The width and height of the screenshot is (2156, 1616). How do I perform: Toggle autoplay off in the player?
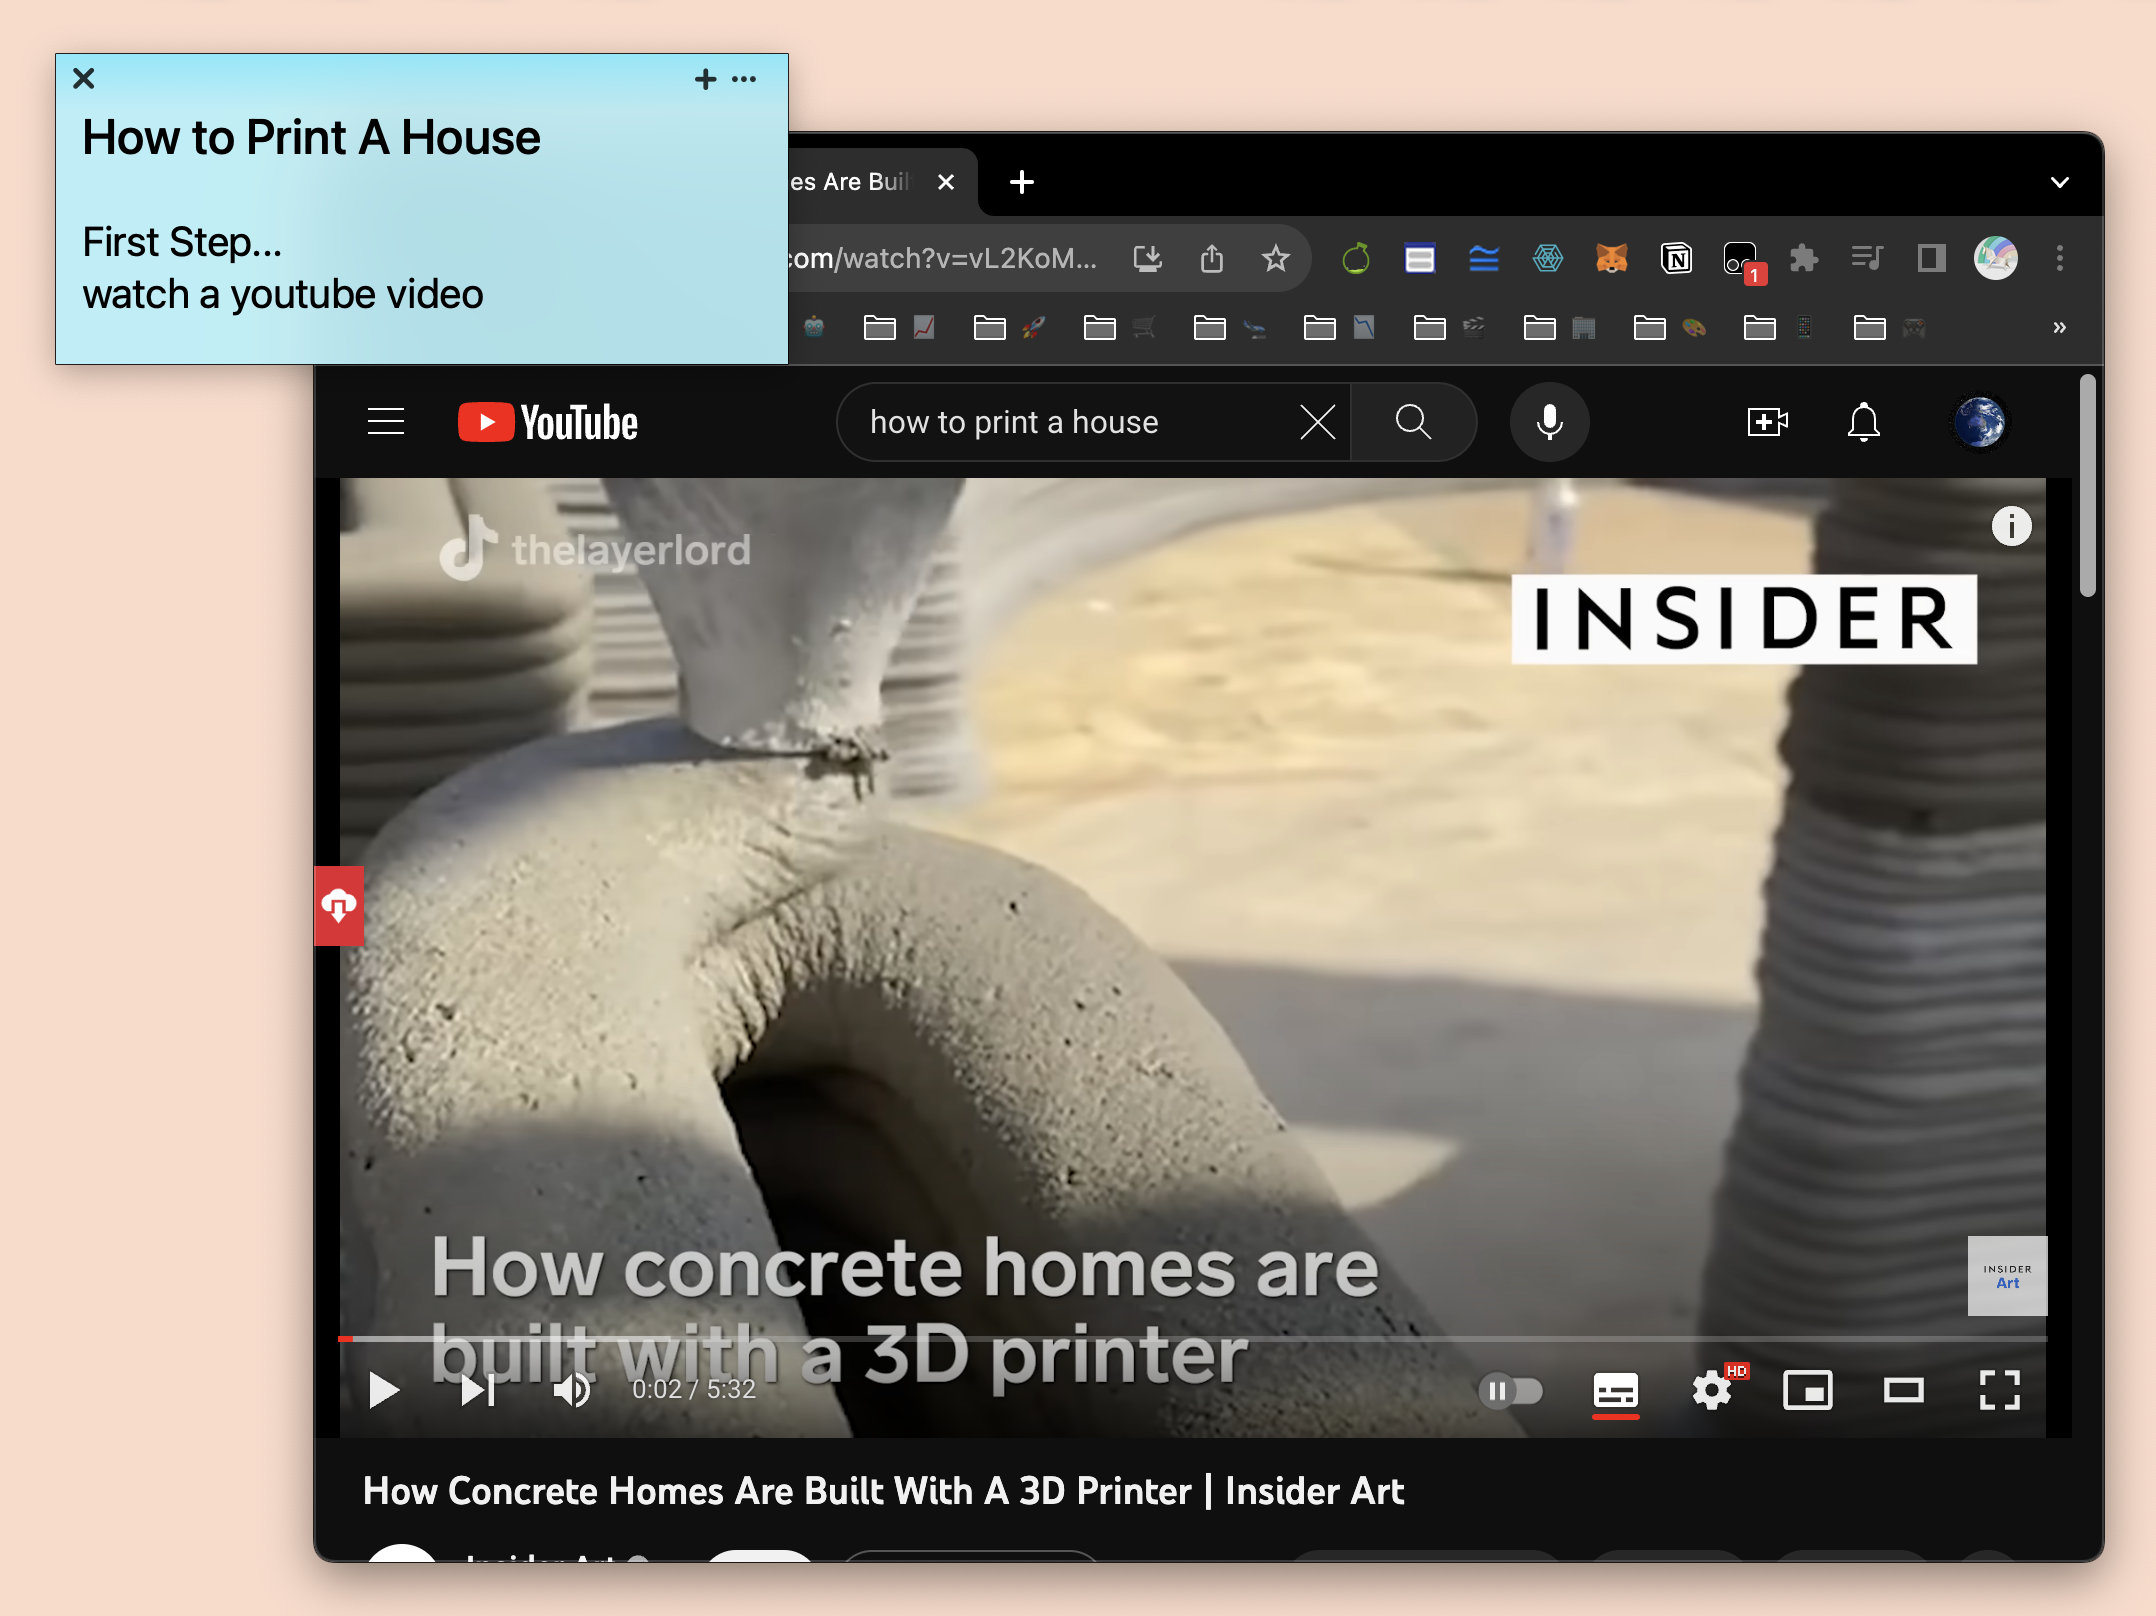point(1513,1390)
